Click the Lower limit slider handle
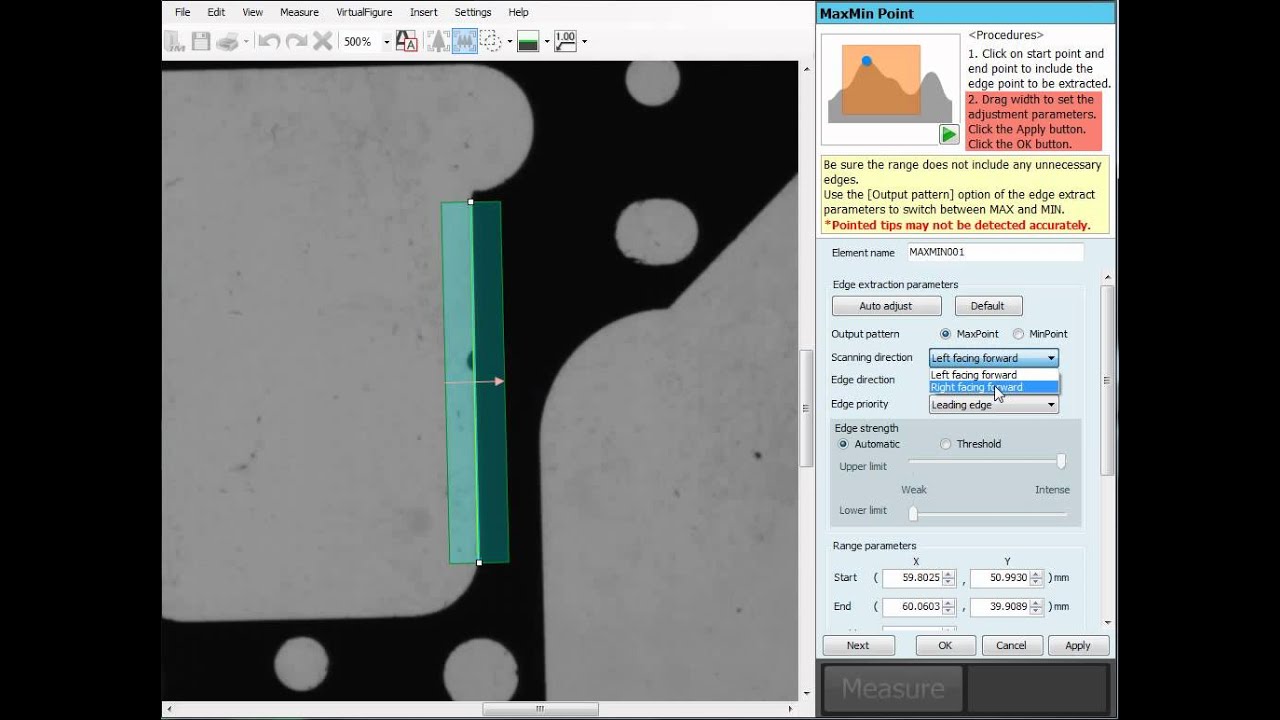The height and width of the screenshot is (720, 1280). [x=913, y=513]
